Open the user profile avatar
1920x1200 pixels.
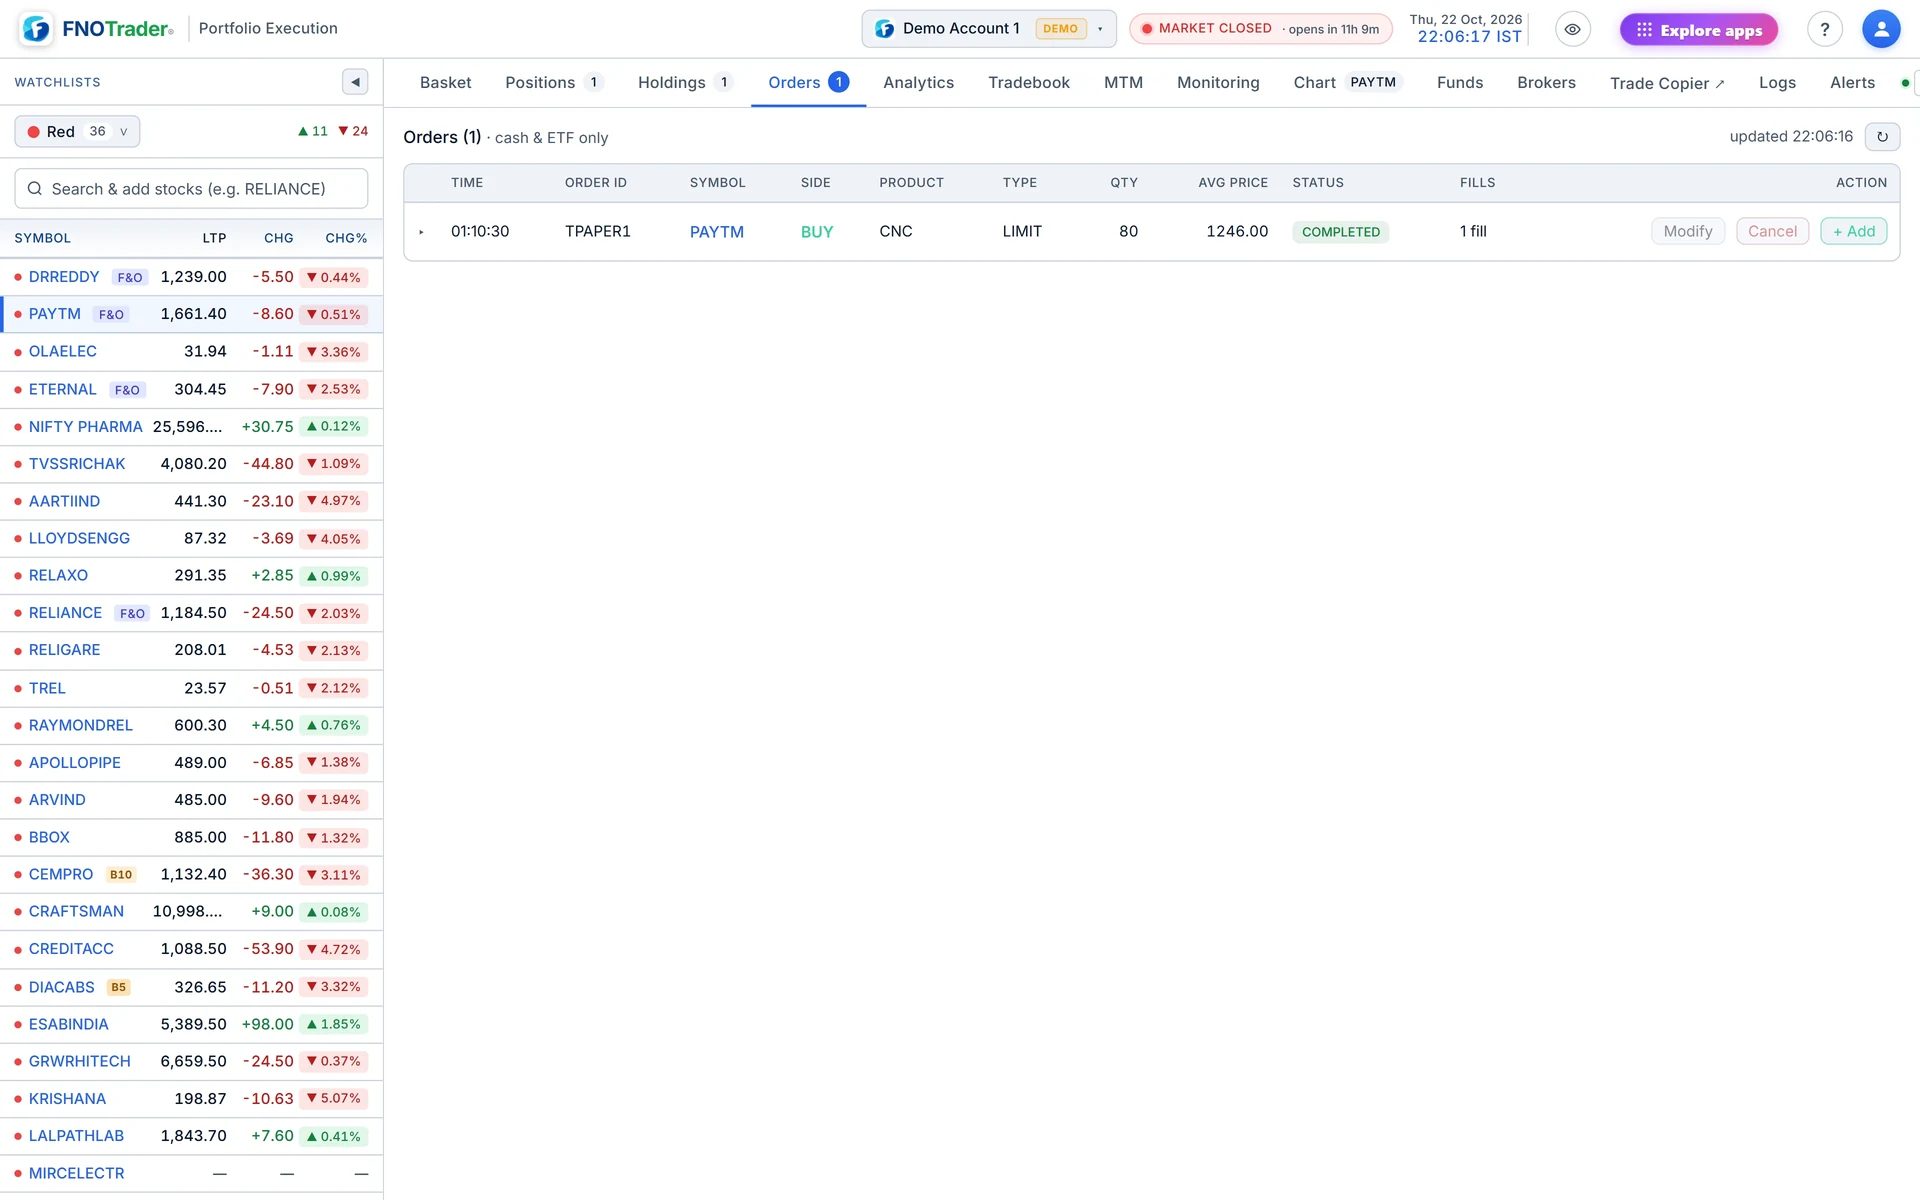pyautogui.click(x=1880, y=29)
